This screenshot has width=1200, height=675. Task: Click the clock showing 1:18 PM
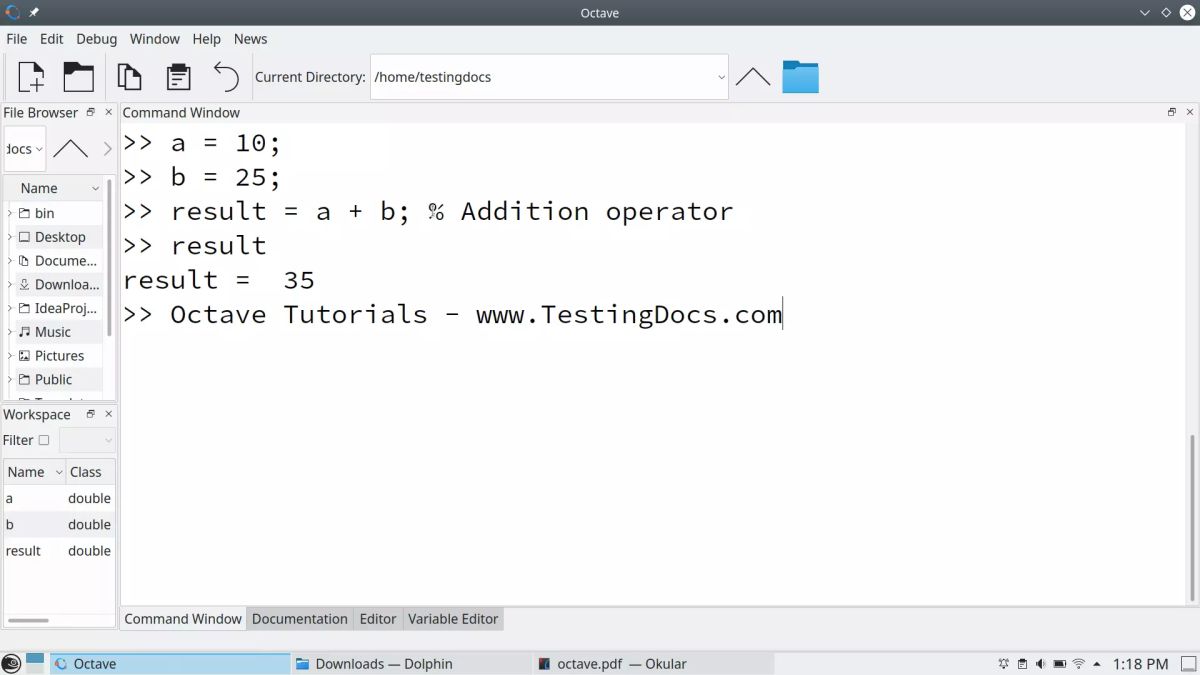pos(1140,664)
